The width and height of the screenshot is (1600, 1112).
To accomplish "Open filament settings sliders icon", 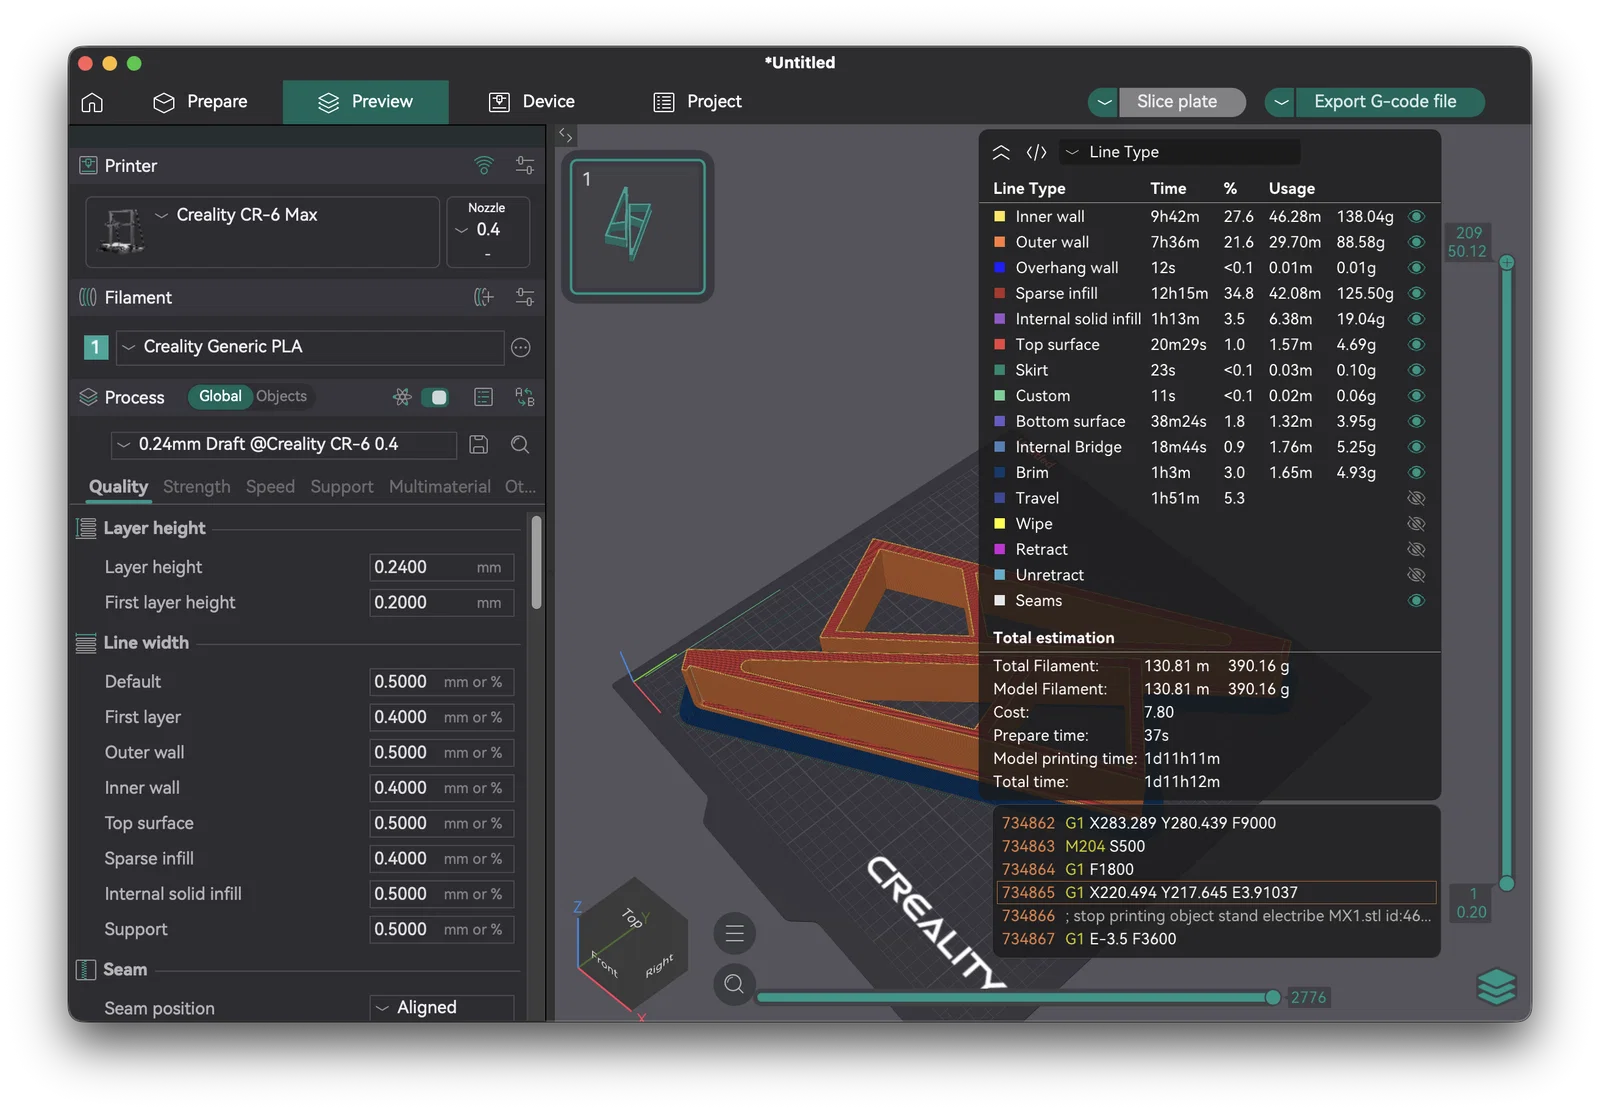I will tap(525, 297).
